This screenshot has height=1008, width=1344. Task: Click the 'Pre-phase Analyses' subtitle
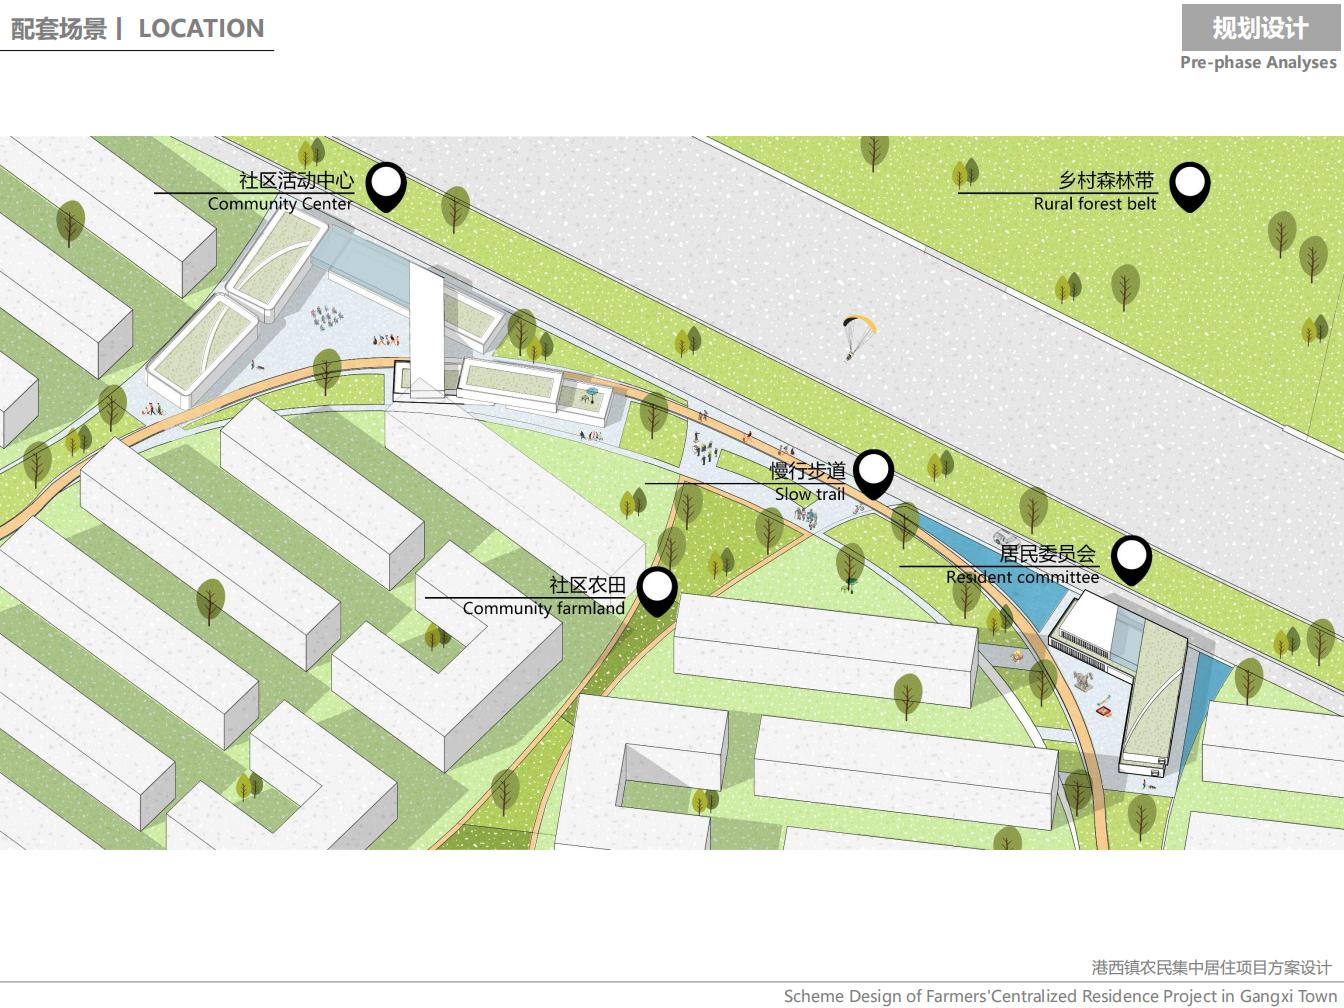click(x=1258, y=62)
